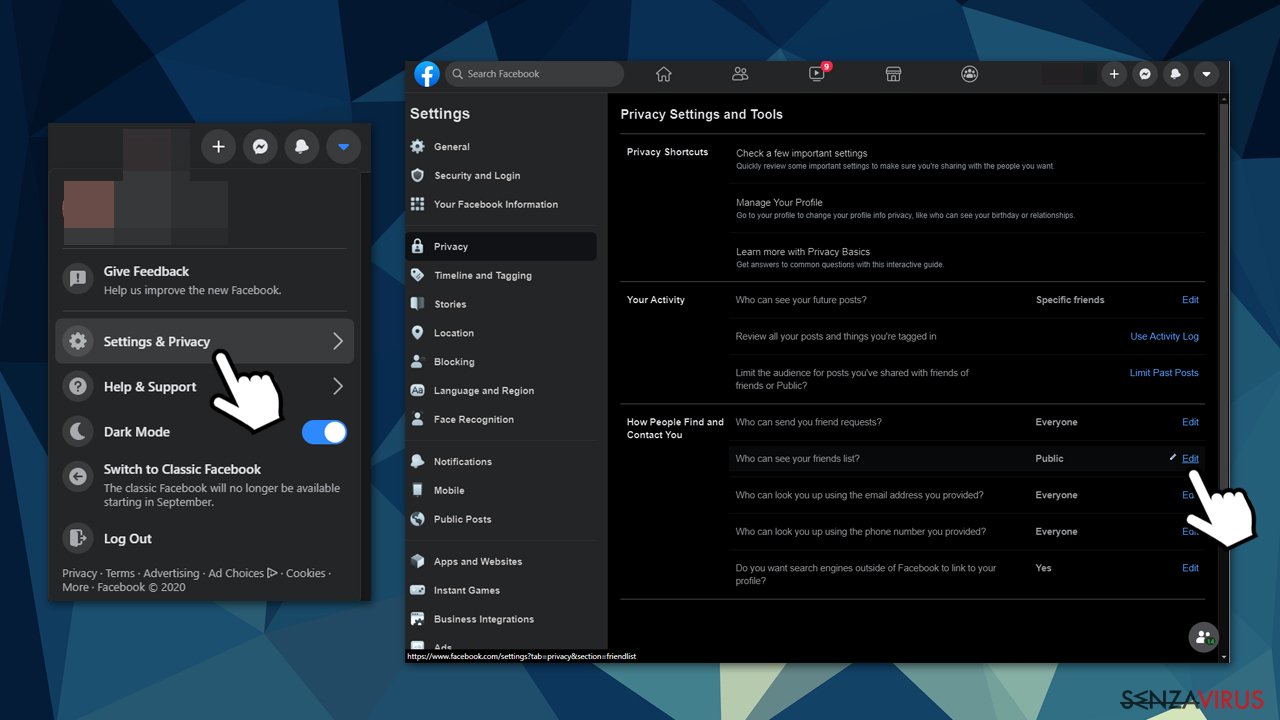This screenshot has height=720, width=1280.
Task: Open Messenger in the main window header
Action: 1145,74
